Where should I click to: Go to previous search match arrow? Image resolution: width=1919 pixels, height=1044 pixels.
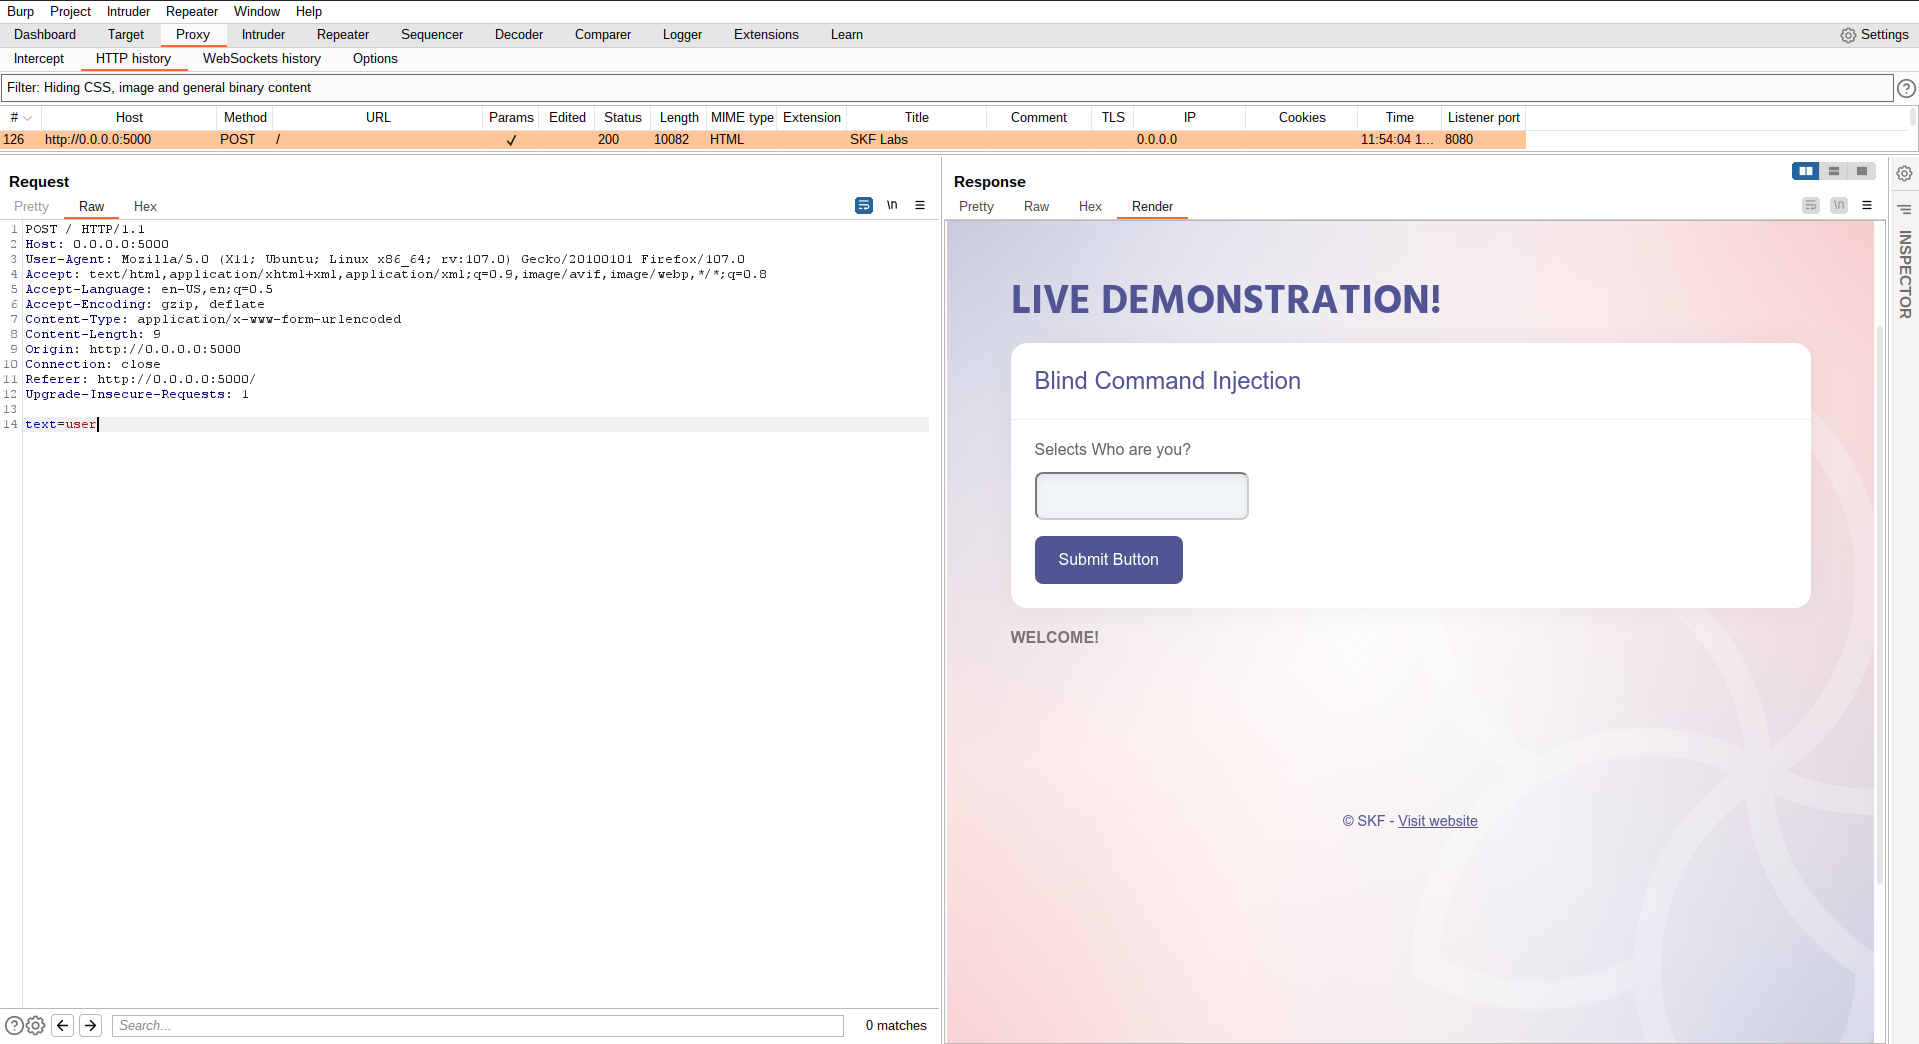pos(63,1025)
